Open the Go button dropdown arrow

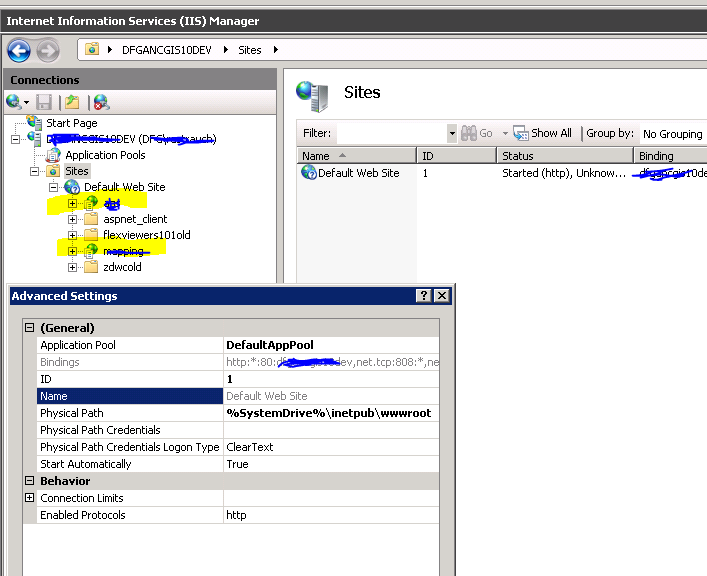pyautogui.click(x=505, y=134)
